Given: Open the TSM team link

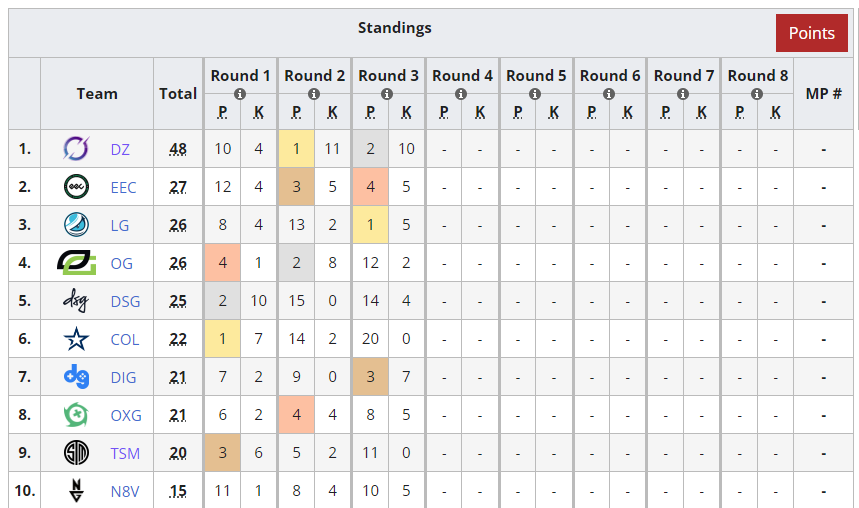Looking at the screenshot, I should (125, 454).
